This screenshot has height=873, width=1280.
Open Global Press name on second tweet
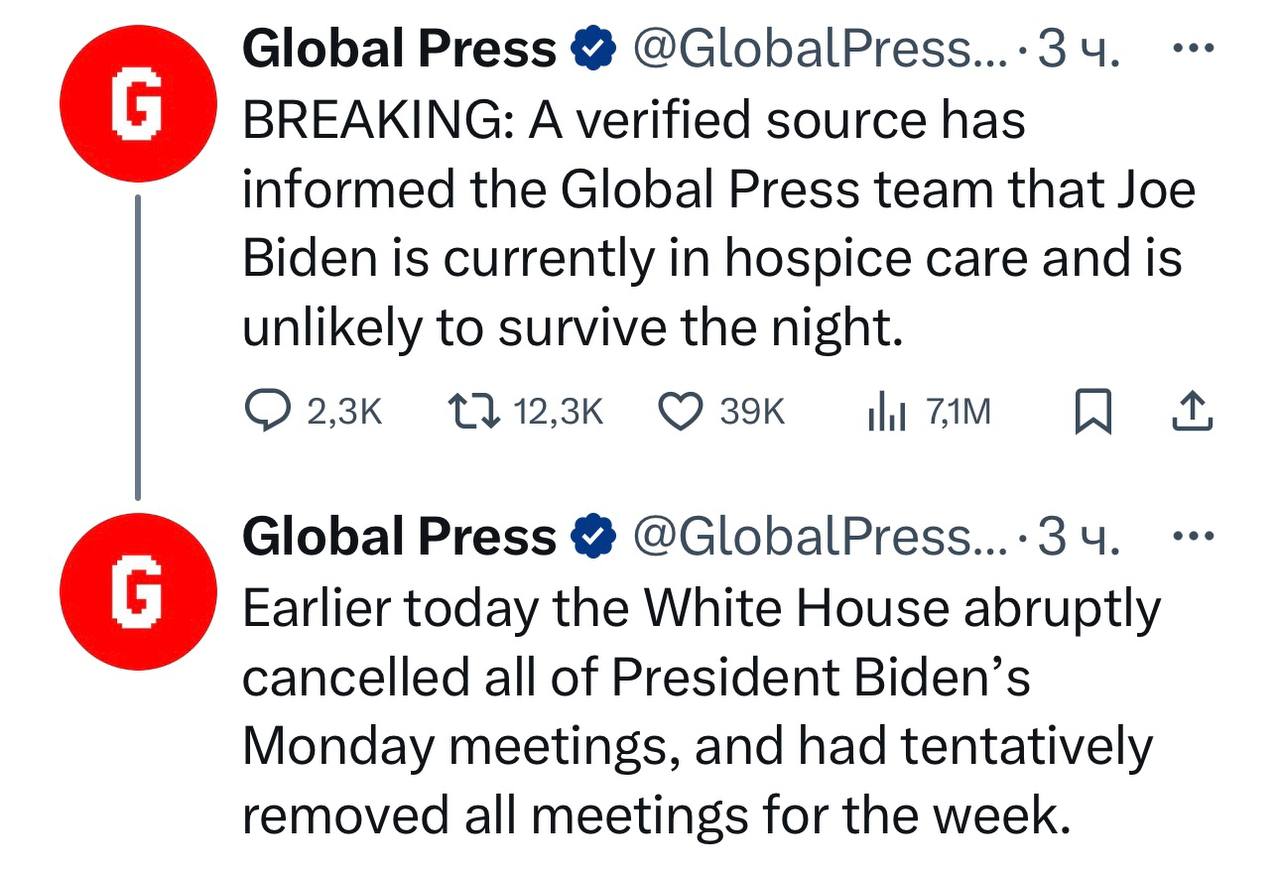[400, 538]
